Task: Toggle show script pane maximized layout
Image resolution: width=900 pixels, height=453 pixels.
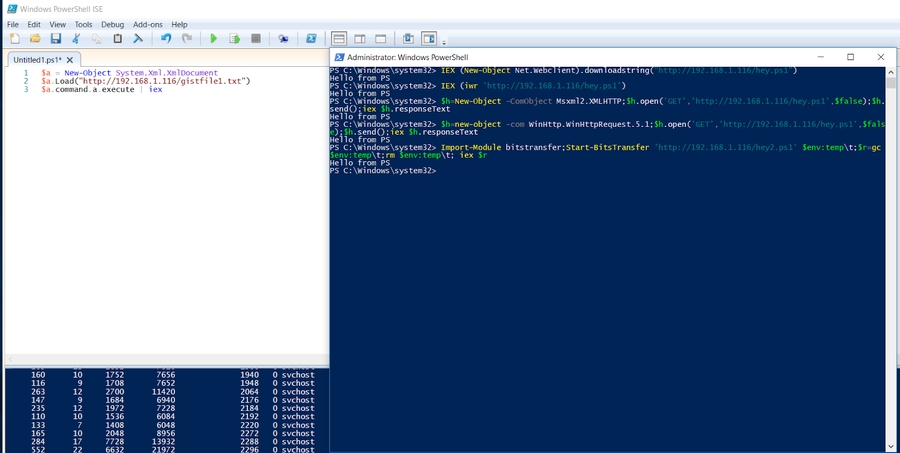Action: pyautogui.click(x=381, y=39)
